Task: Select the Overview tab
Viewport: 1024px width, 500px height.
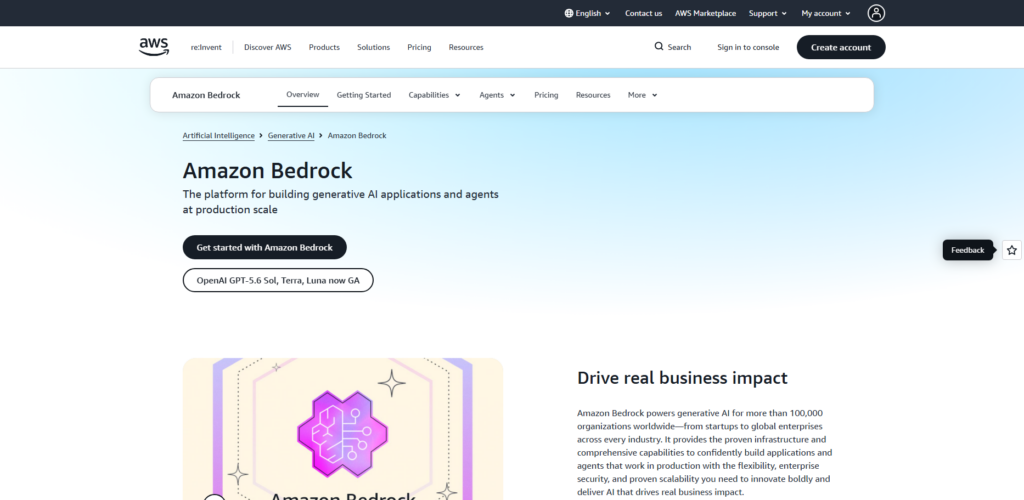Action: pyautogui.click(x=303, y=95)
